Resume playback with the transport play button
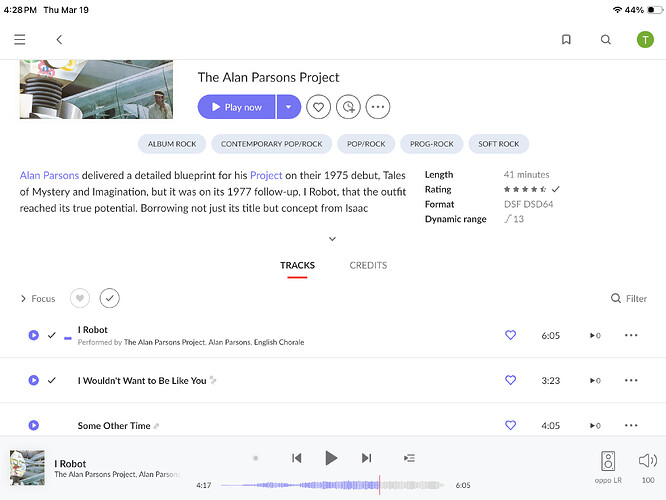 click(x=331, y=458)
